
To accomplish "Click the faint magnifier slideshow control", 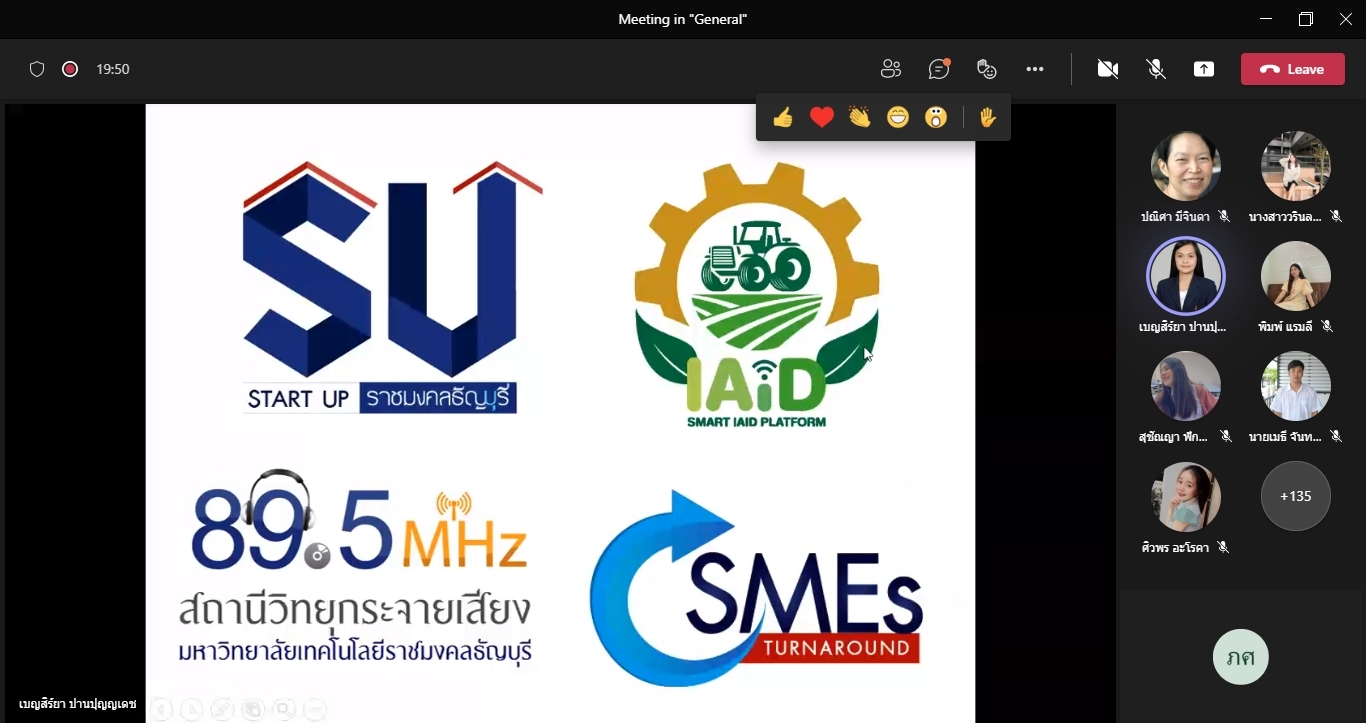I will click(x=284, y=709).
